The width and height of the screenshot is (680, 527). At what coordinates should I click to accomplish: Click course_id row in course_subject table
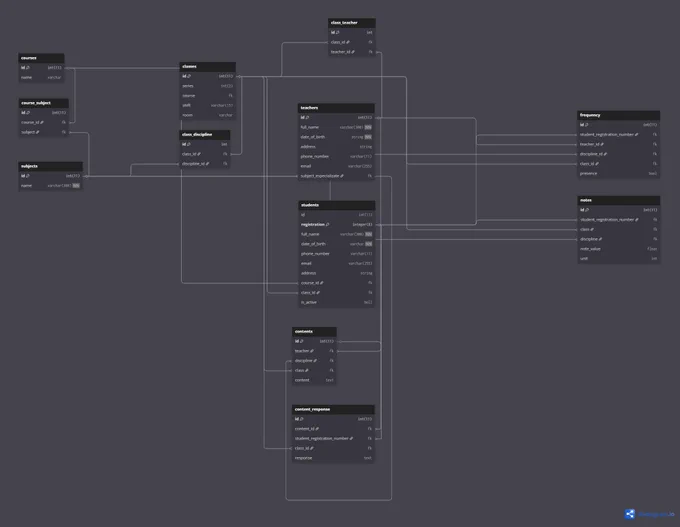pos(43,122)
